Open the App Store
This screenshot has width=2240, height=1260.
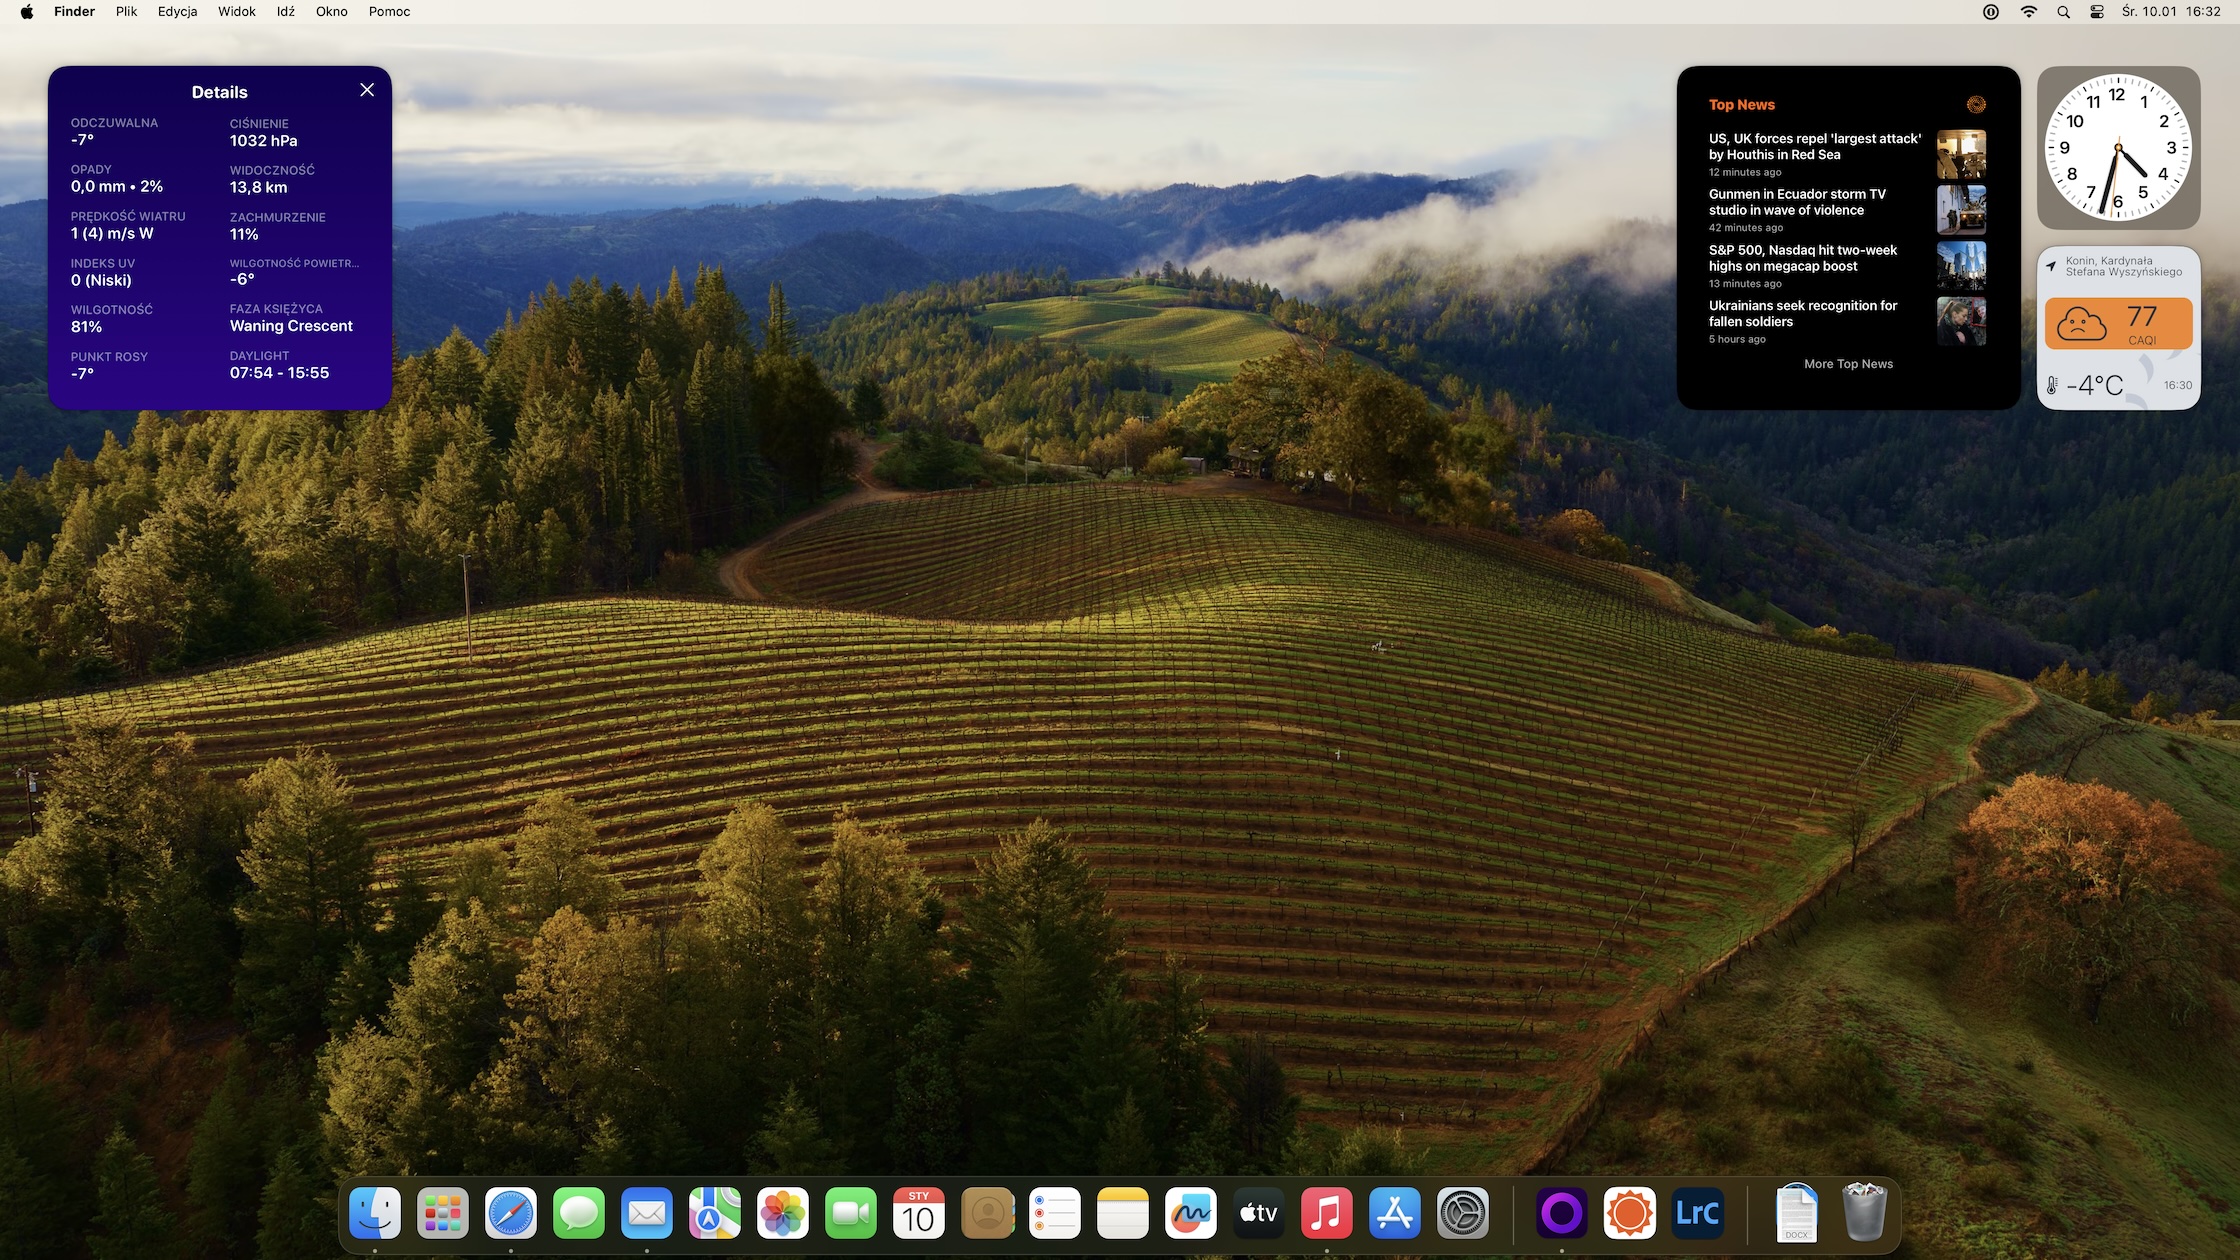point(1394,1213)
